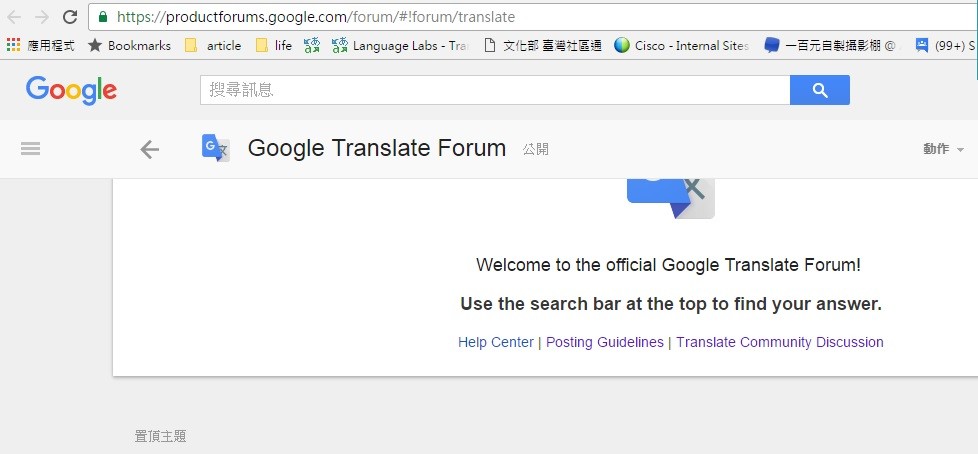This screenshot has height=454, width=978.
Task: Click the 置頂主題 heading
Action: click(160, 436)
